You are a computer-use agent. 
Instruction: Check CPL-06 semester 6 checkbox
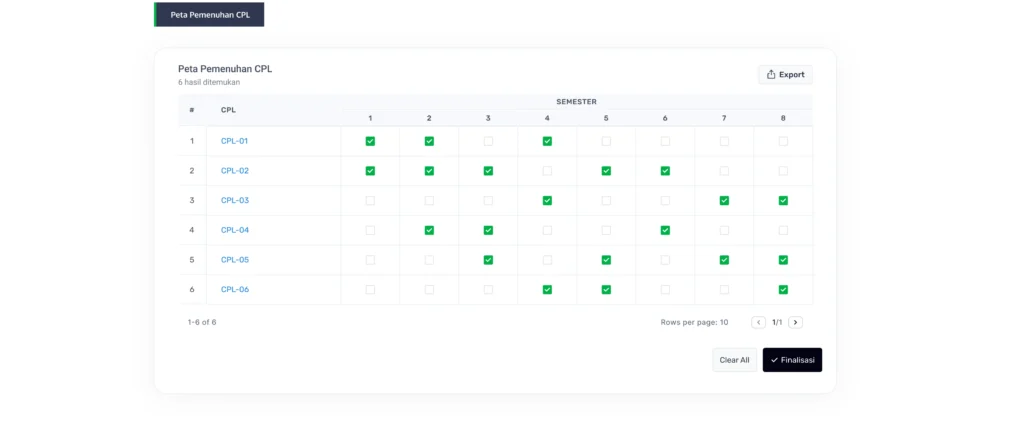coord(665,289)
